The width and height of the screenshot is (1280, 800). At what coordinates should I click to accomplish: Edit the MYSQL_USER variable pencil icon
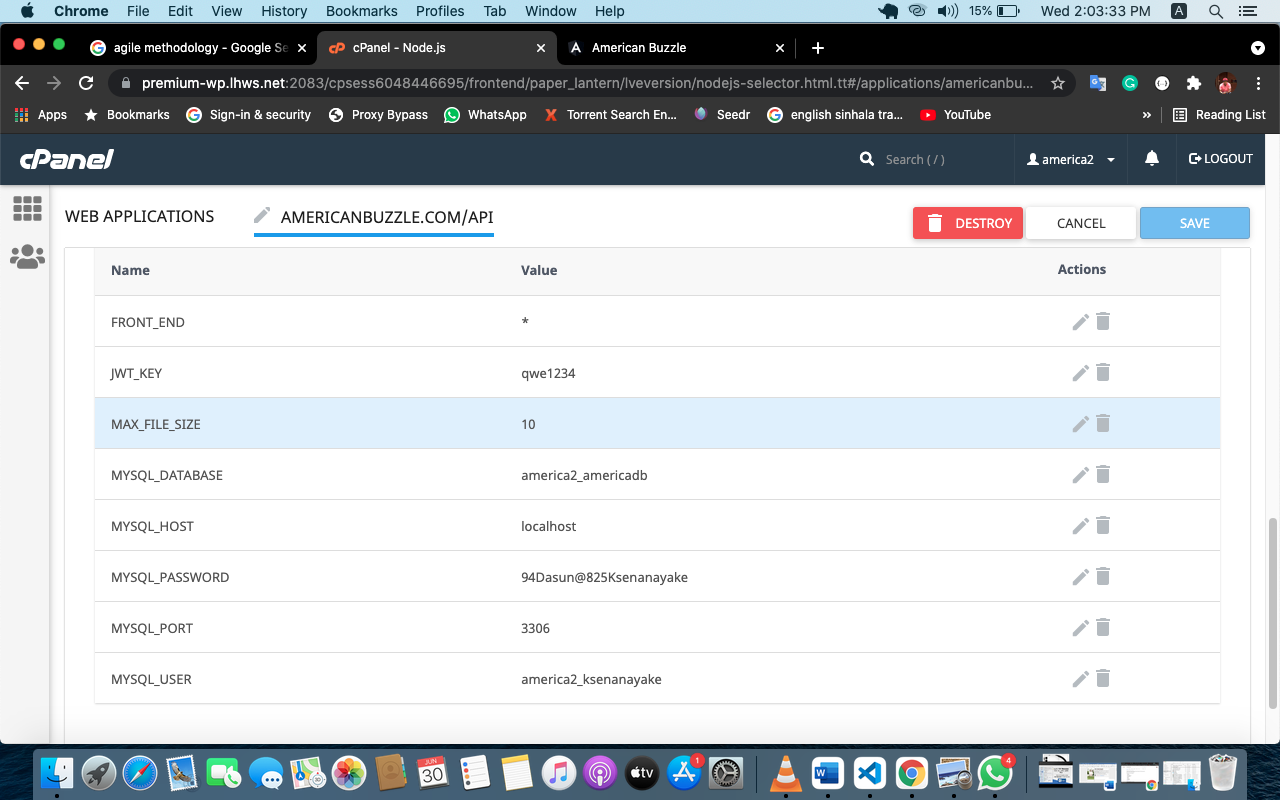click(x=1080, y=679)
